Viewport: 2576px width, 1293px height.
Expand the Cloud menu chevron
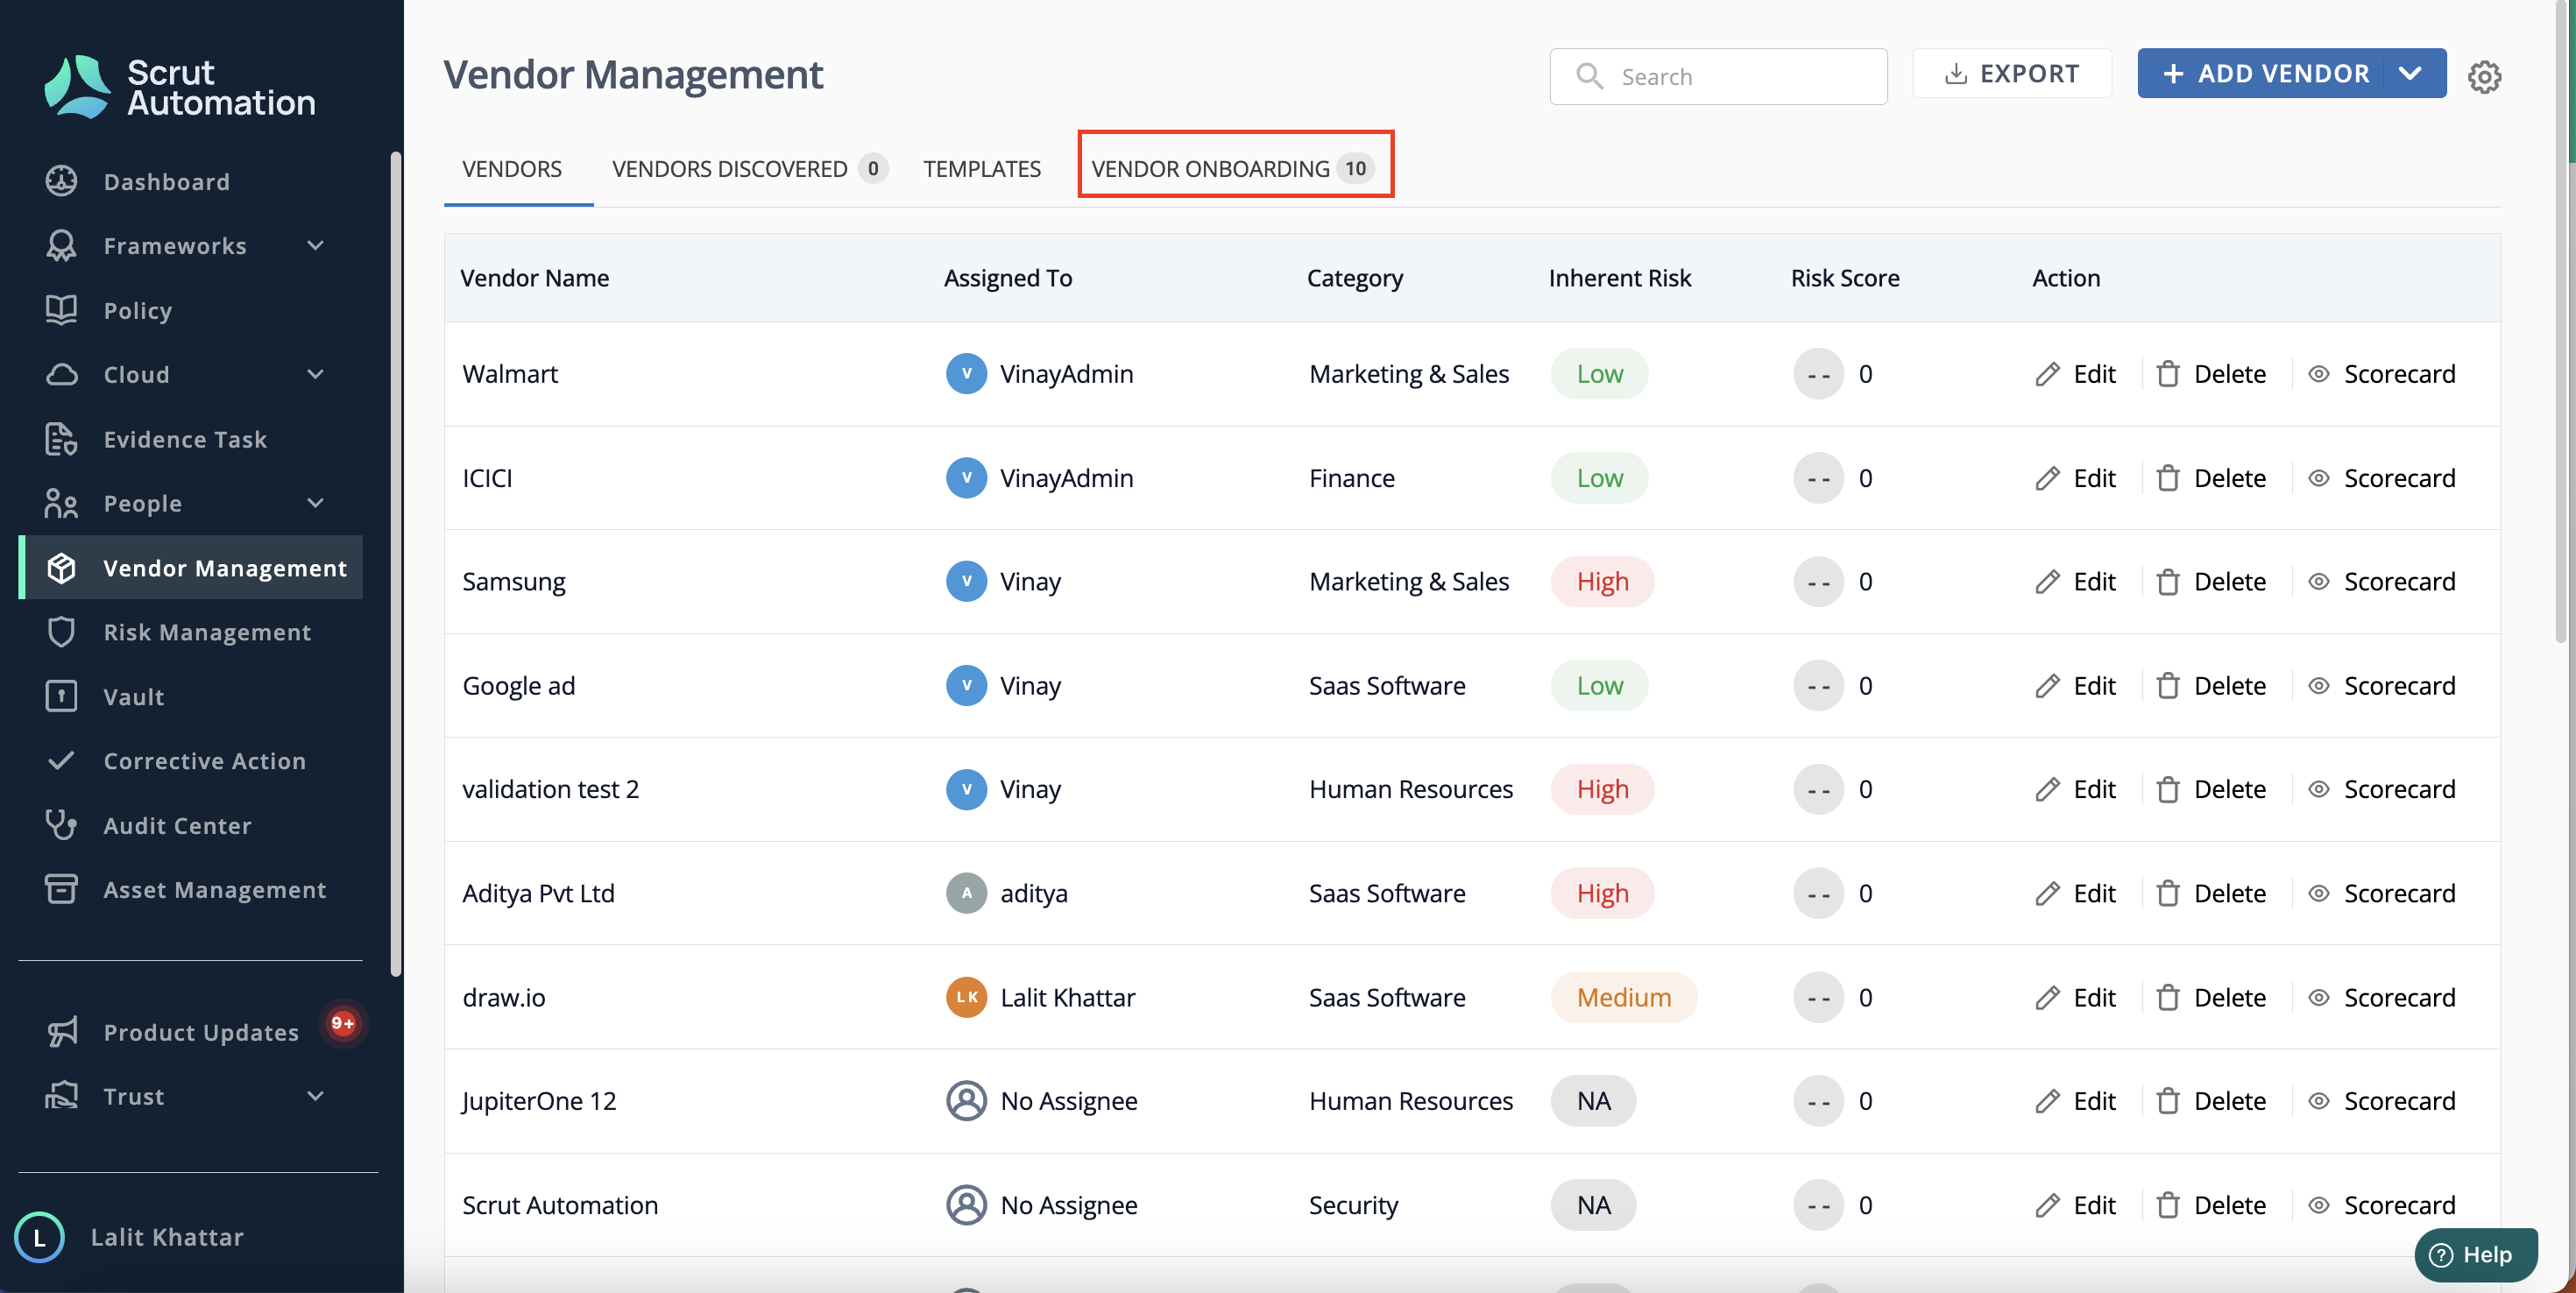pyautogui.click(x=315, y=374)
